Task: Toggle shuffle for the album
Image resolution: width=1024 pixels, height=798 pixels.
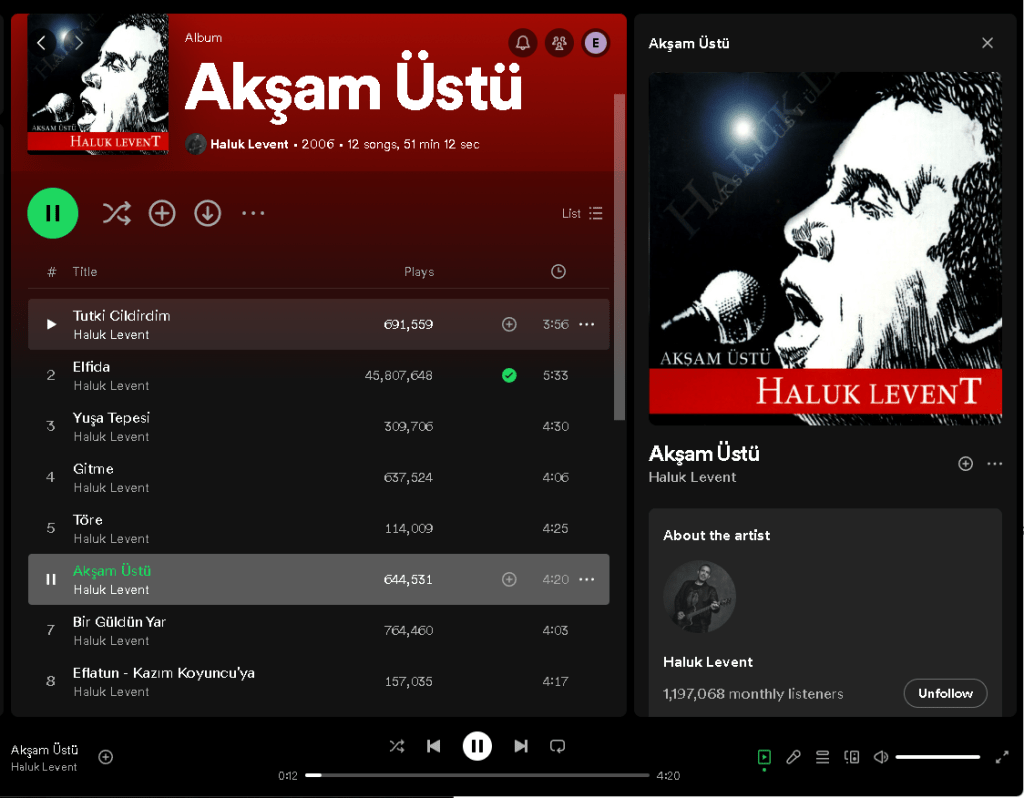Action: point(116,214)
